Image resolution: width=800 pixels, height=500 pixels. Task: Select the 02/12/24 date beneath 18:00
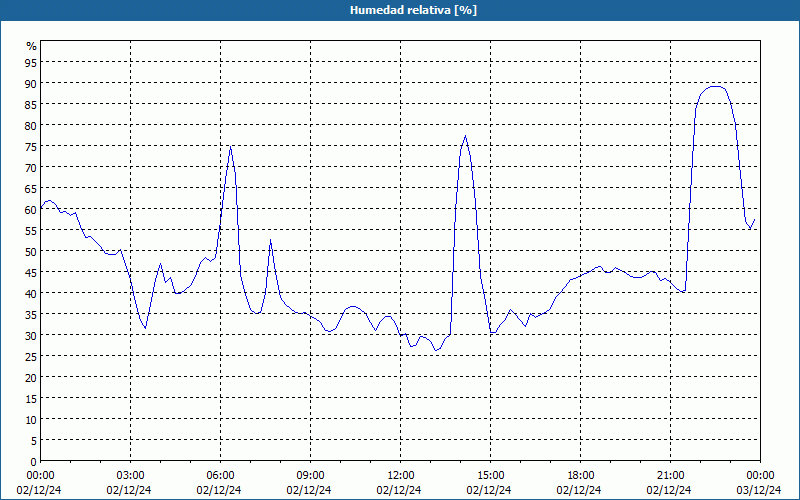point(579,490)
